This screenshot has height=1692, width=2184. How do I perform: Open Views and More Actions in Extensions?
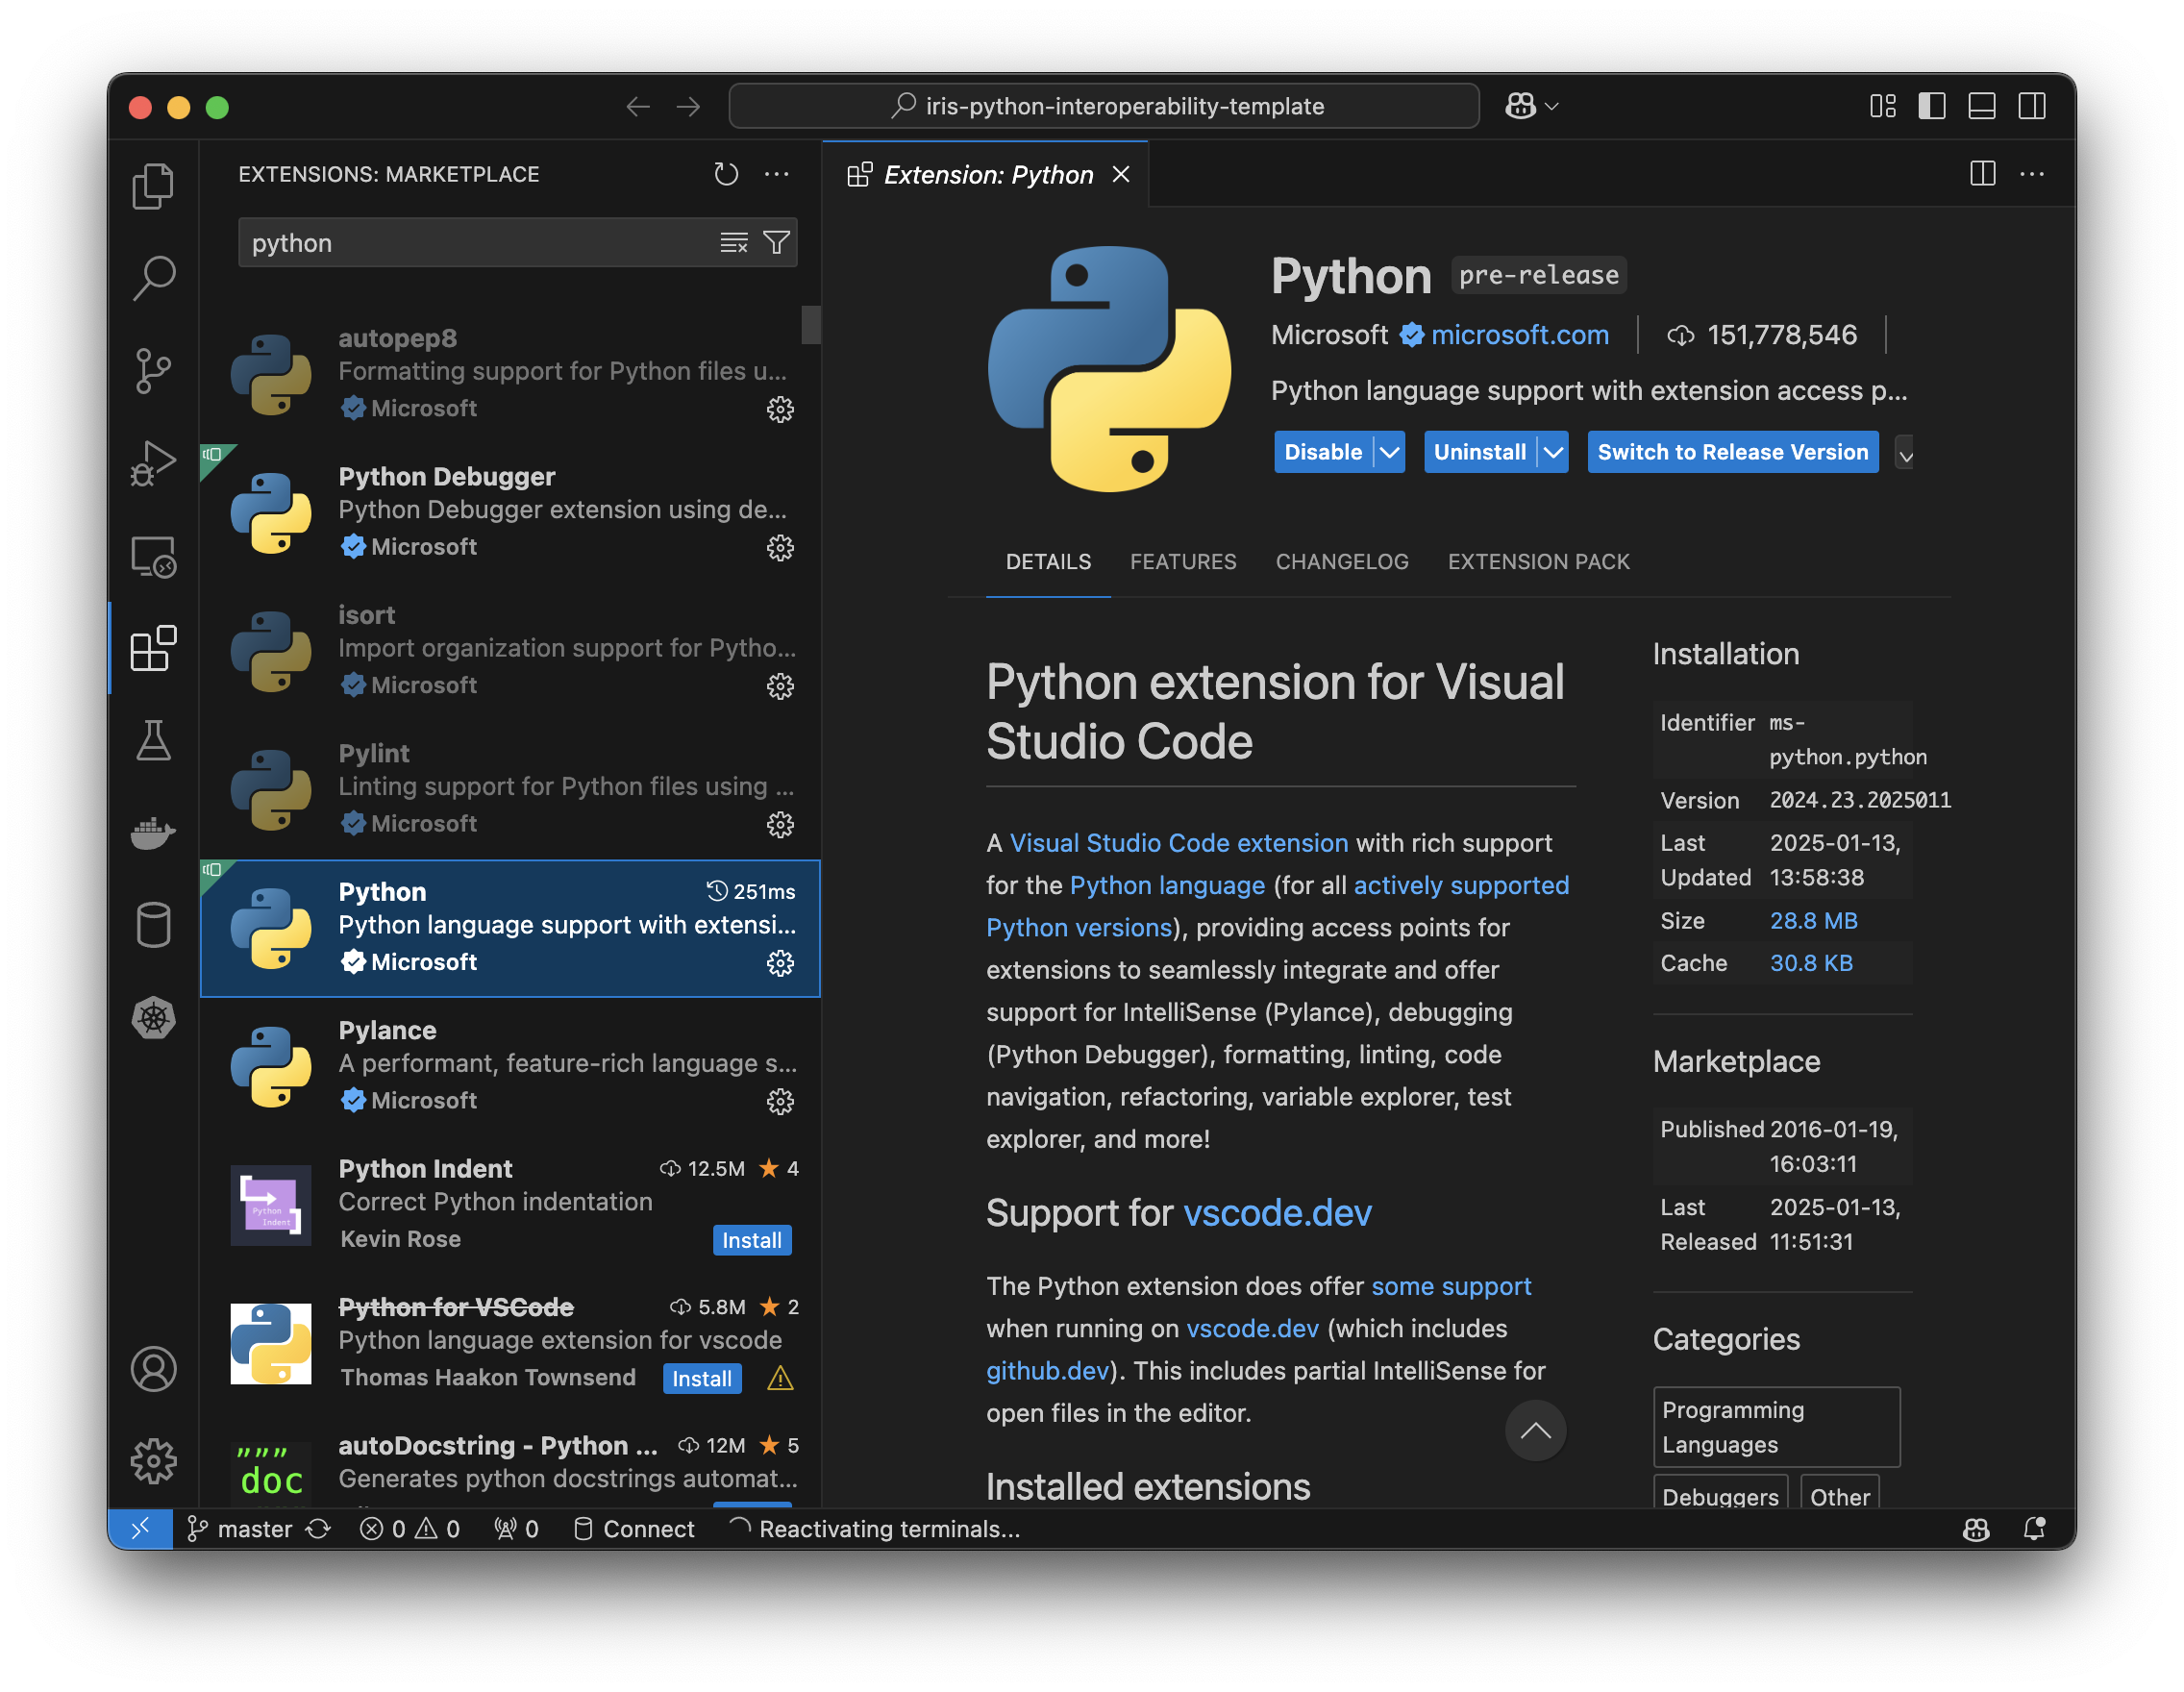777,174
